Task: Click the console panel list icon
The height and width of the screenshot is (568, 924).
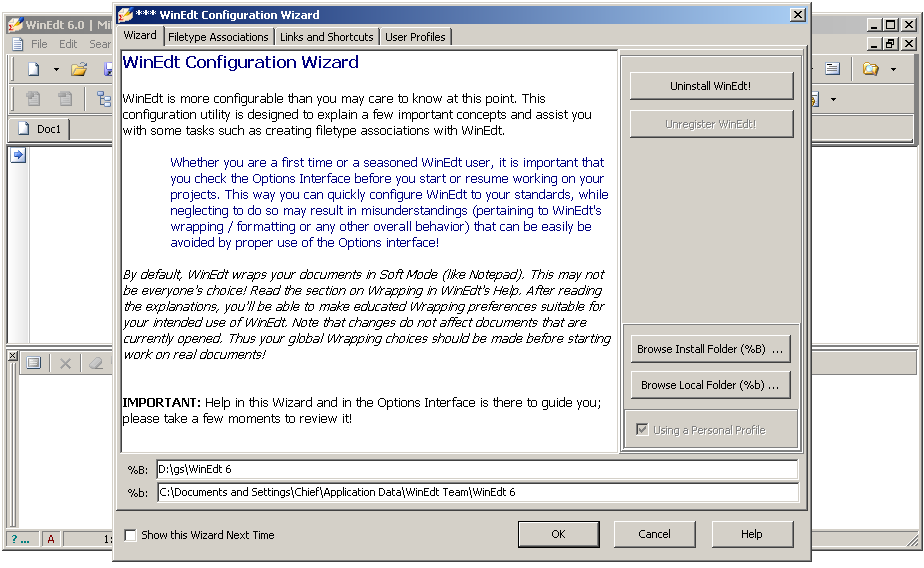Action: coord(33,363)
